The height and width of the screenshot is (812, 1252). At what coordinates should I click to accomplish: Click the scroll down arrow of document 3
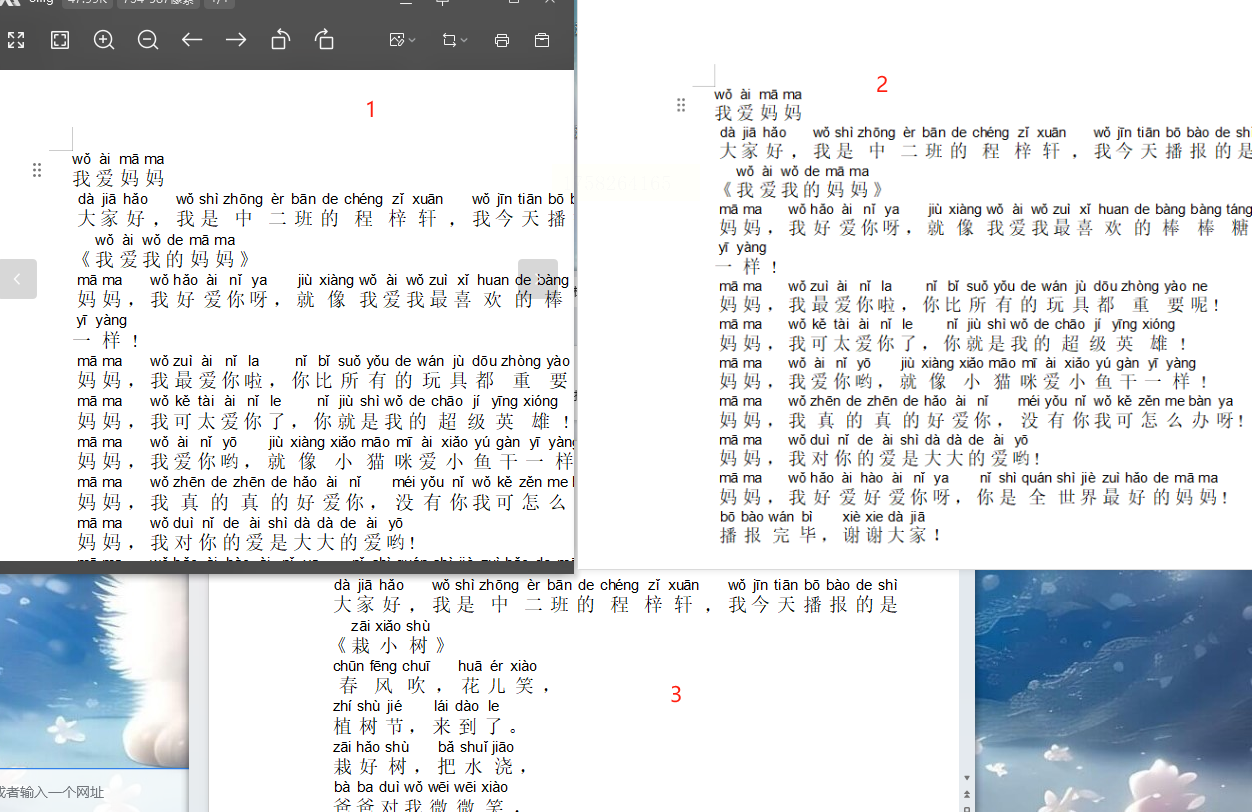point(966,777)
